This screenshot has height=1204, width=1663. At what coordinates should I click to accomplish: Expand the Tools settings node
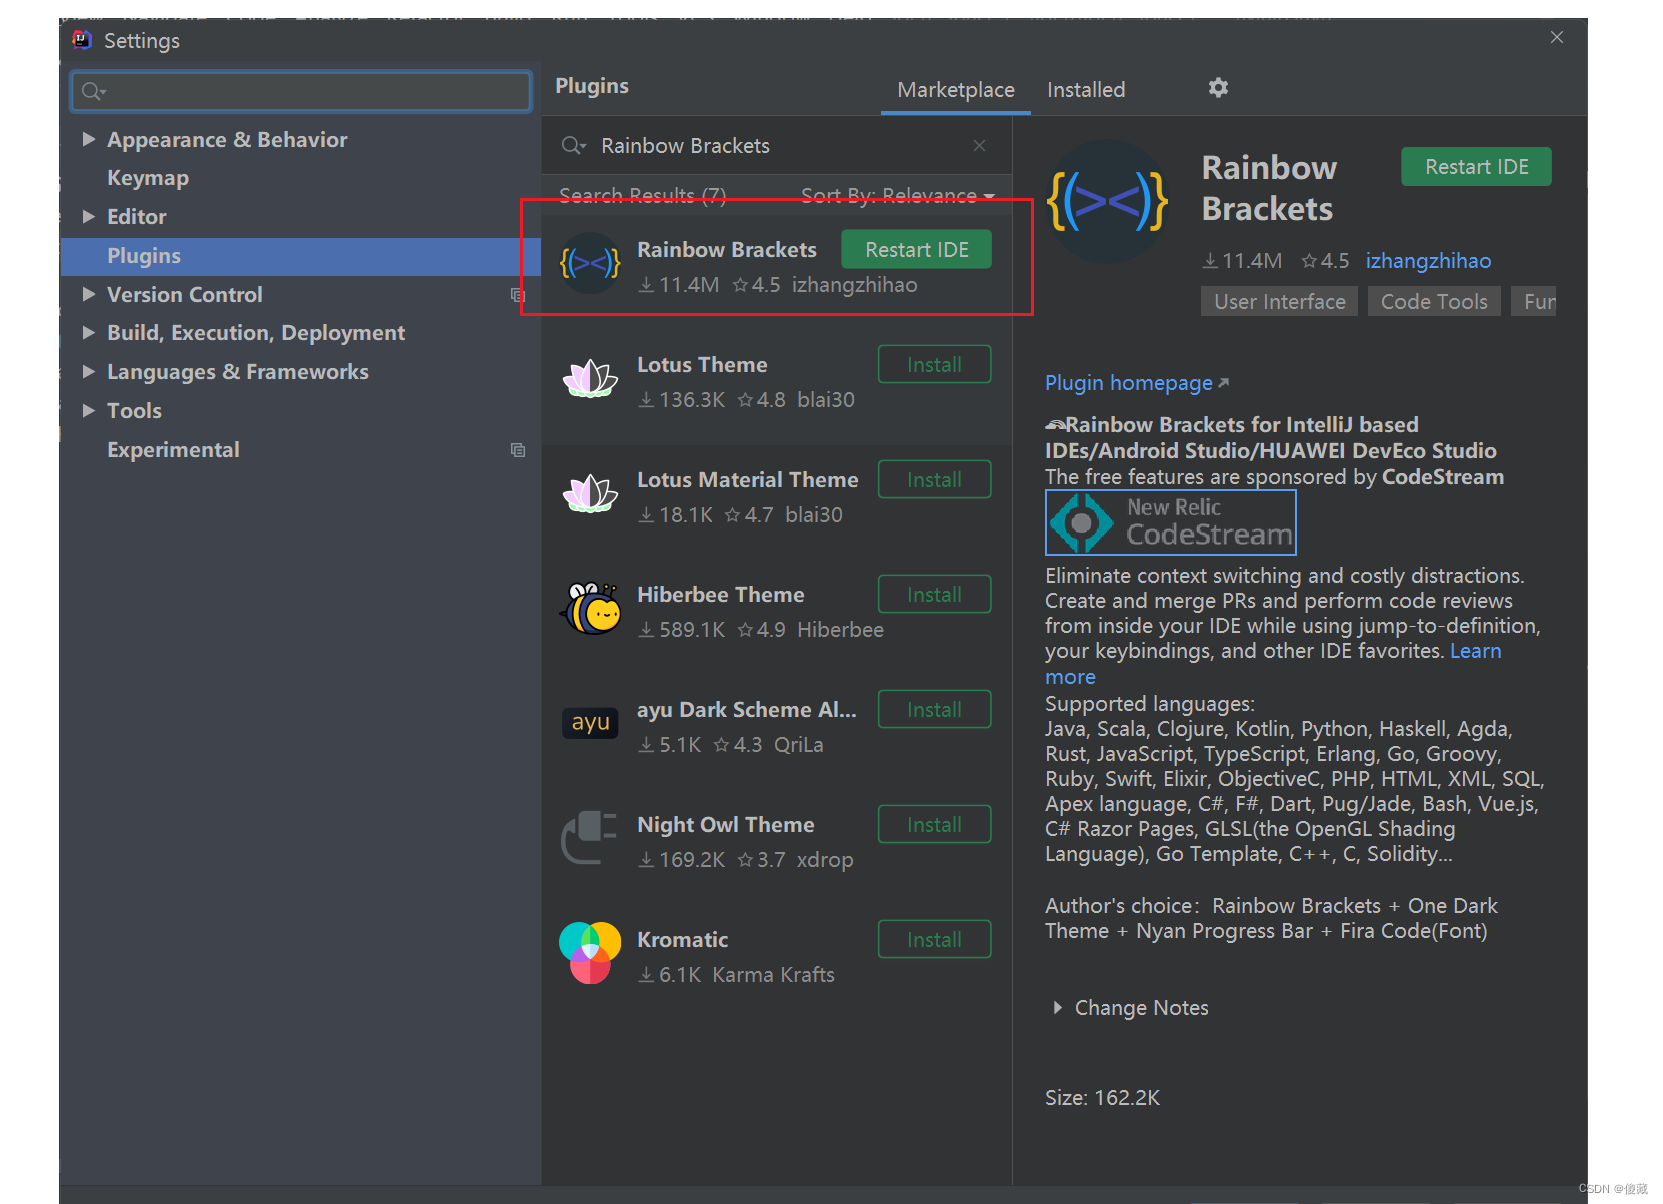(x=89, y=410)
